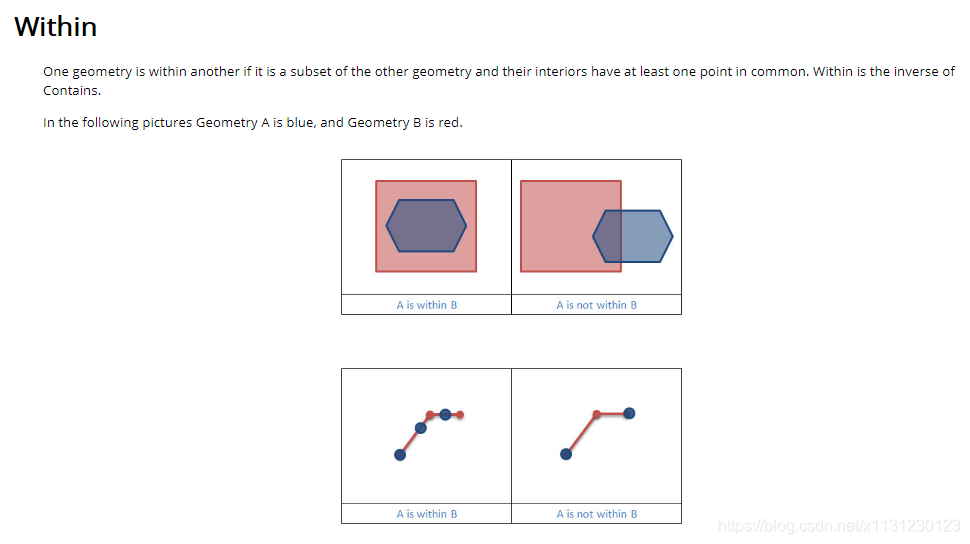Click the blue hexagon fully inside the red square
Screen dimensions: 970x544
pos(426,225)
